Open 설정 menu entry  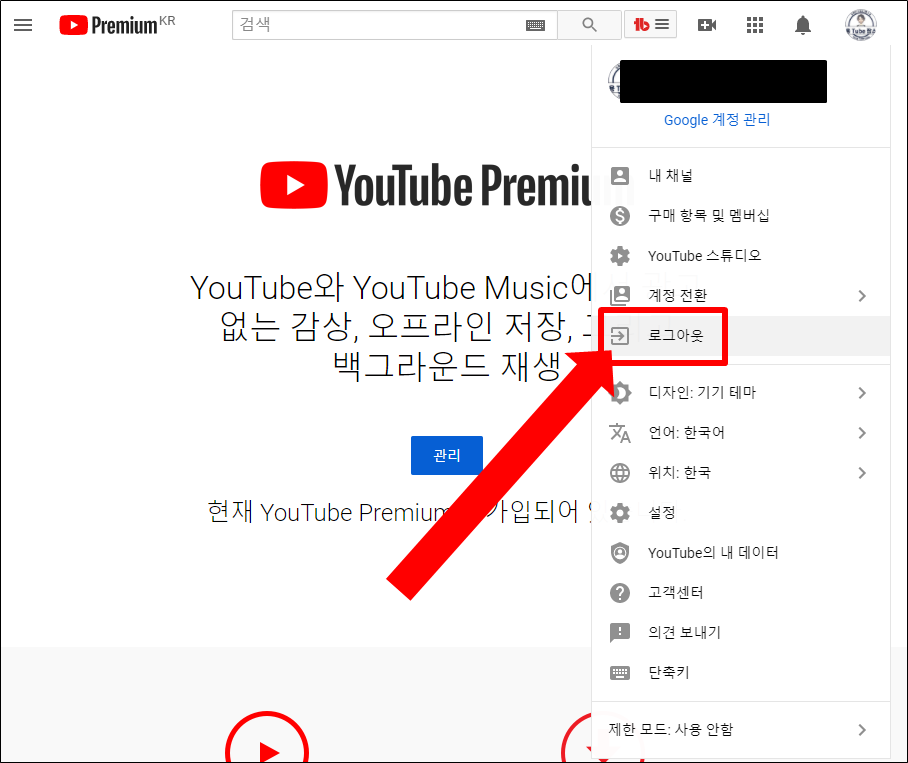741,512
